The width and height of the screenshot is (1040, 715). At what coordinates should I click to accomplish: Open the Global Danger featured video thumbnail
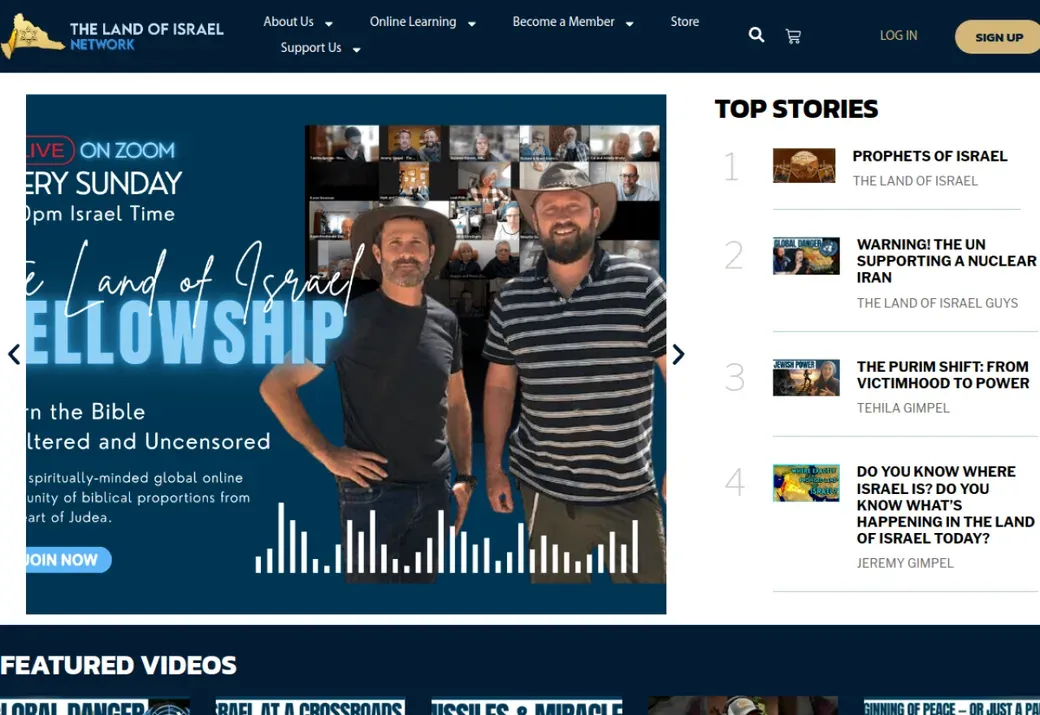[95, 706]
